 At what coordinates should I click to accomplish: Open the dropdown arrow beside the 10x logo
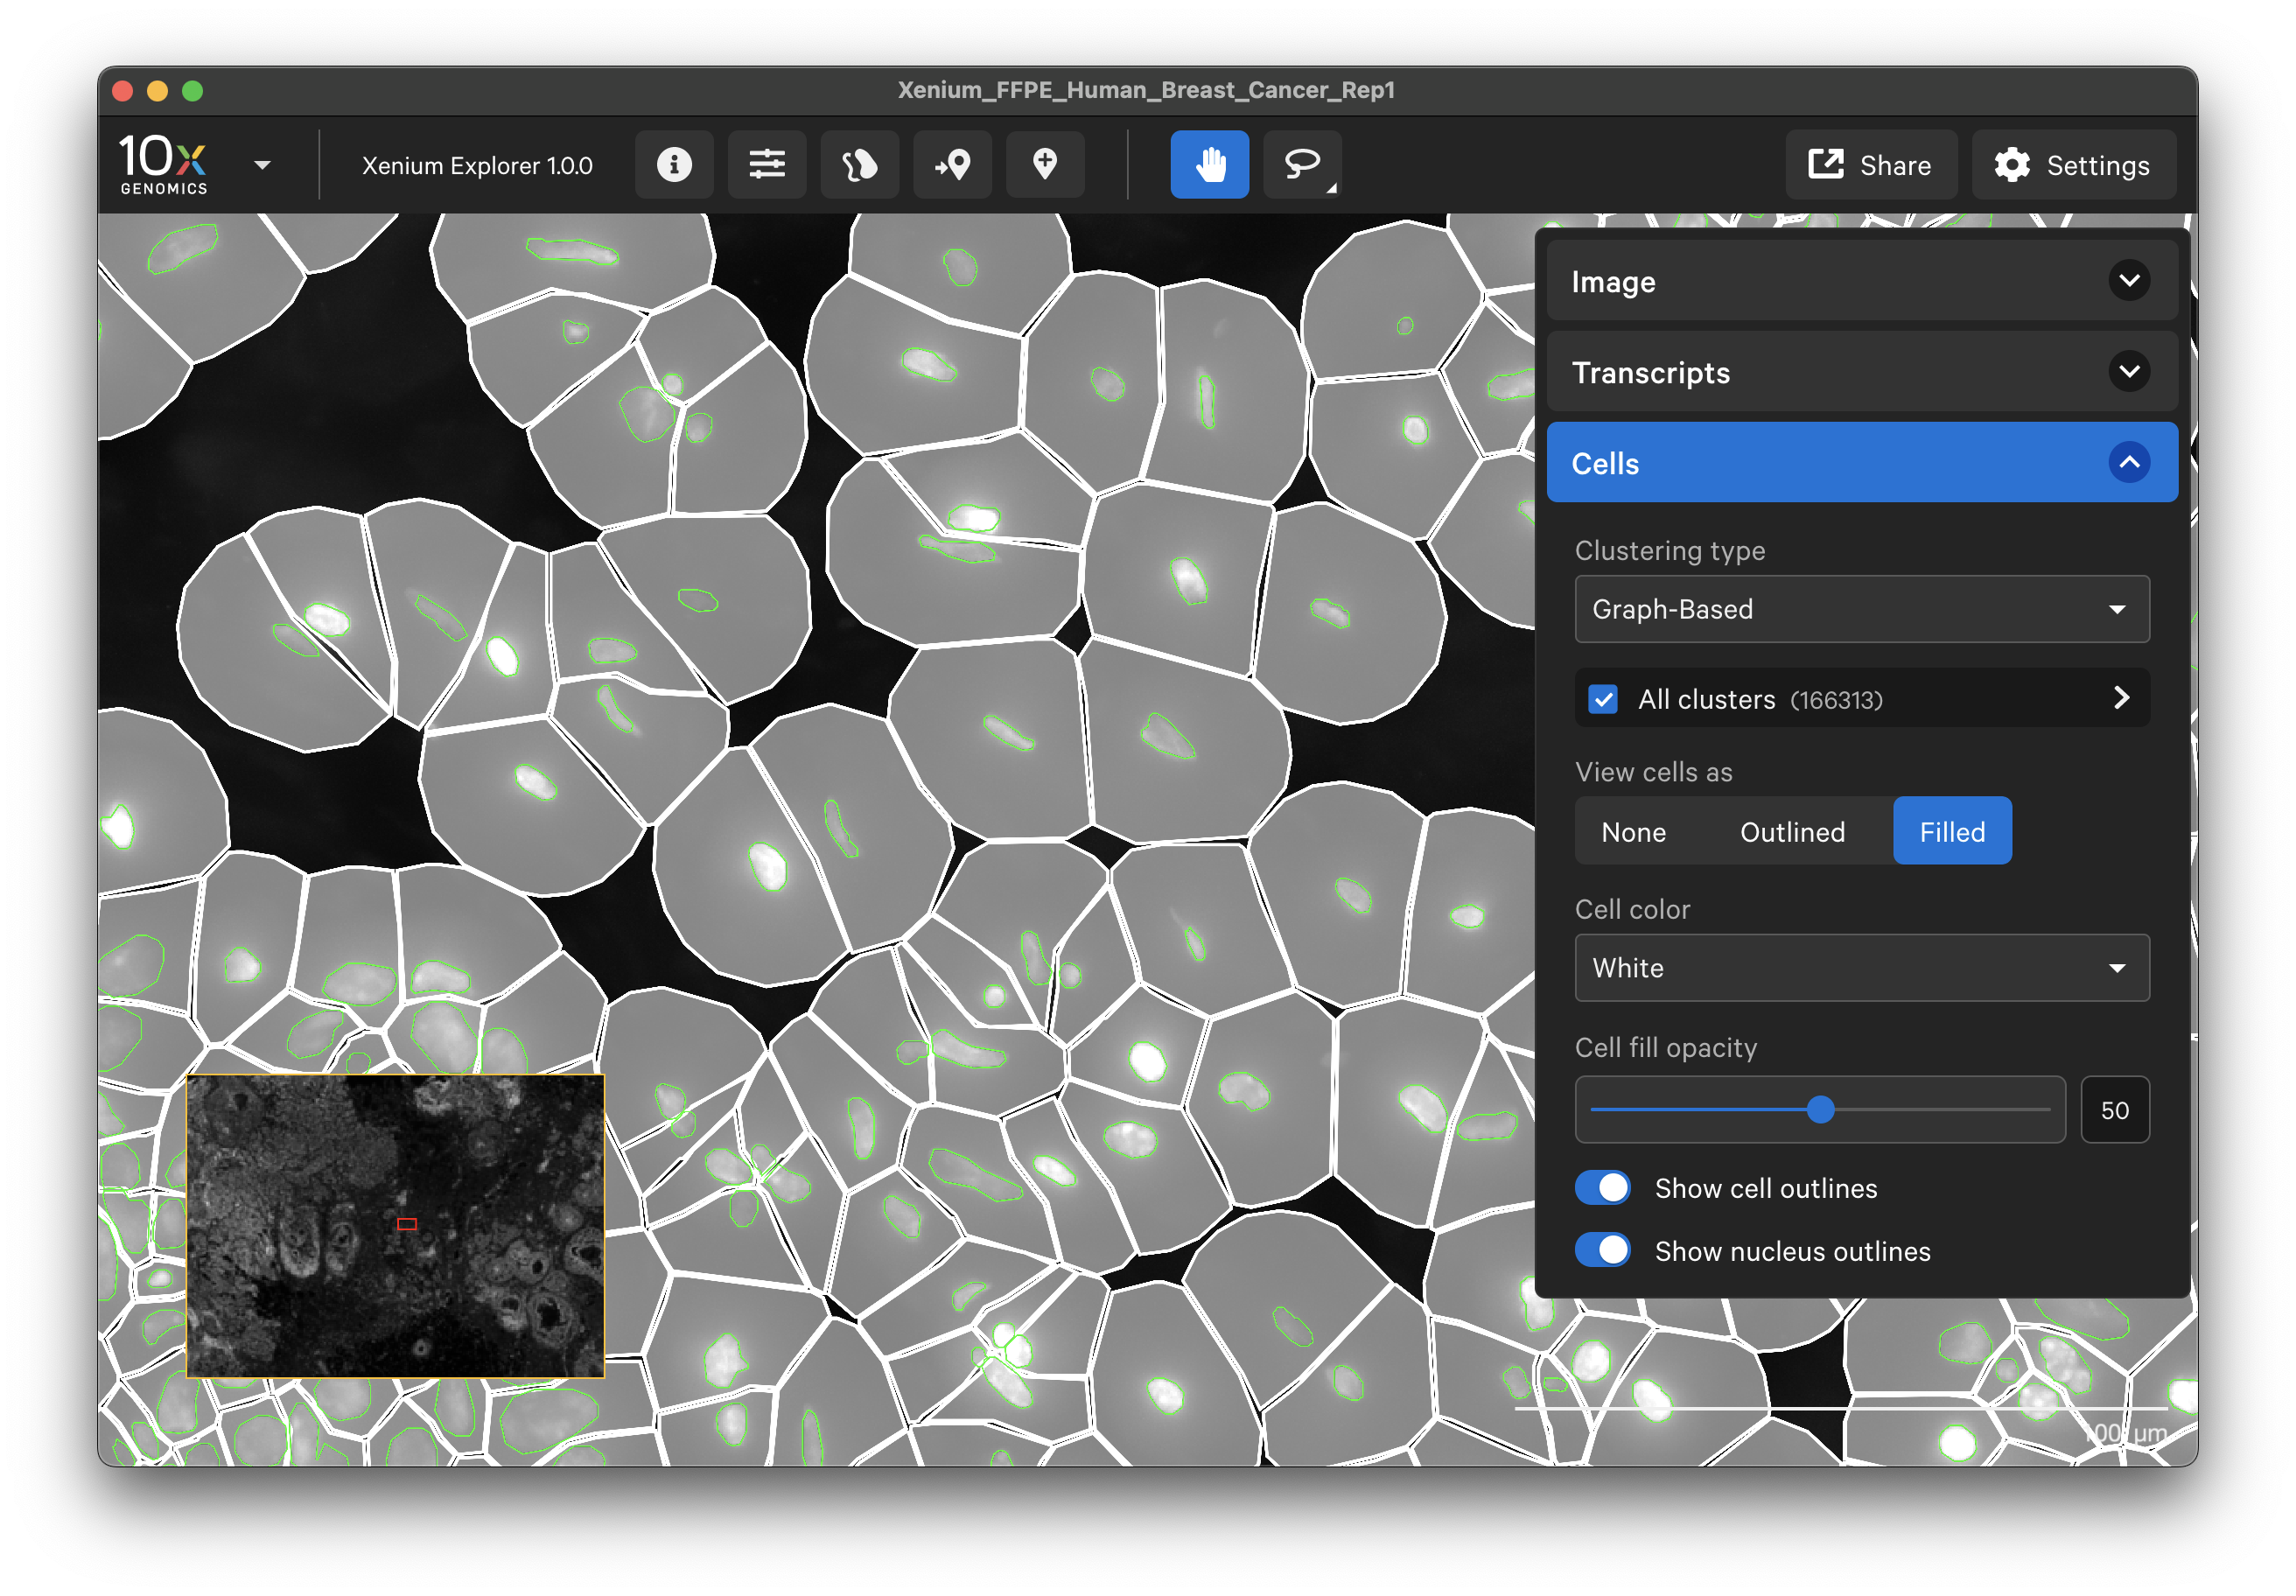tap(263, 165)
